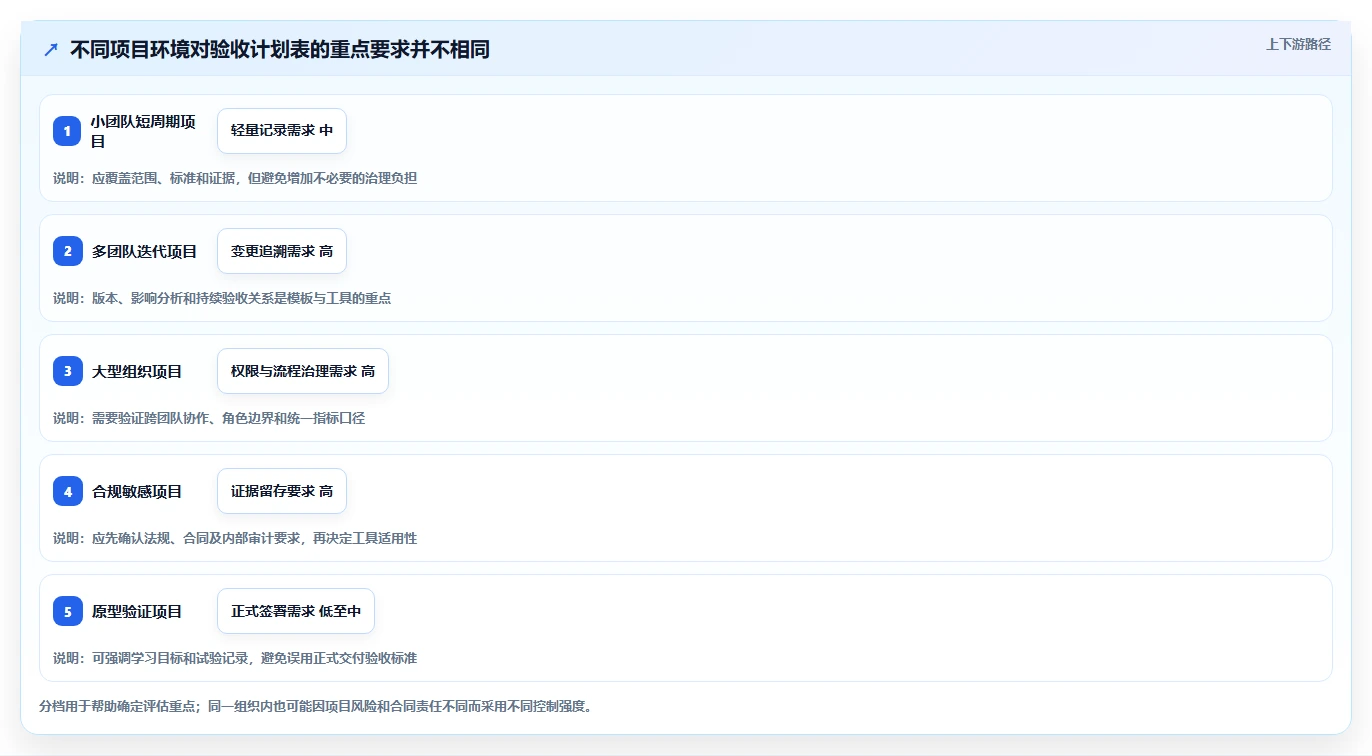This screenshot has height=756, width=1372.
Task: Click the arrow icon beside the header title
Action: pos(51,49)
